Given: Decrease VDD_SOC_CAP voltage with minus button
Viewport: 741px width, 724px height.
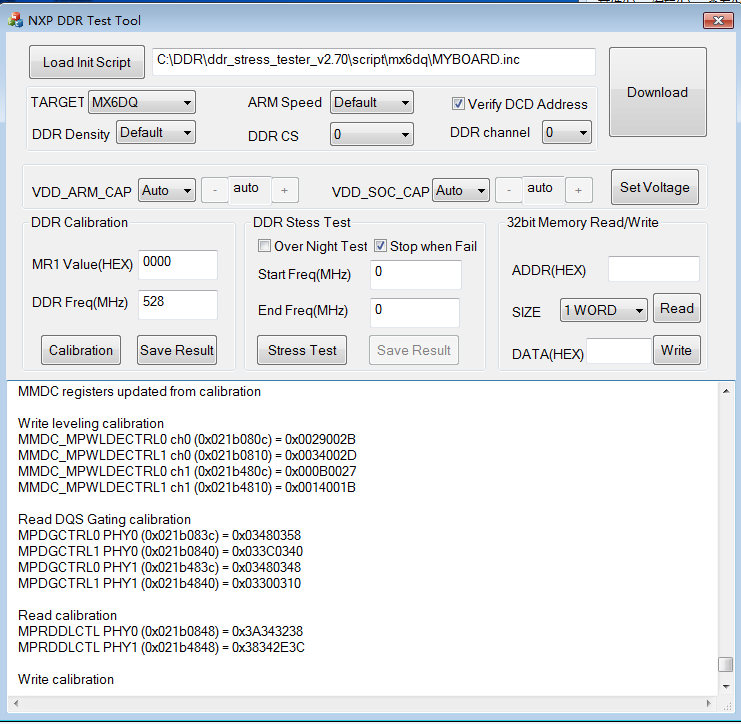Looking at the screenshot, I should point(509,190).
